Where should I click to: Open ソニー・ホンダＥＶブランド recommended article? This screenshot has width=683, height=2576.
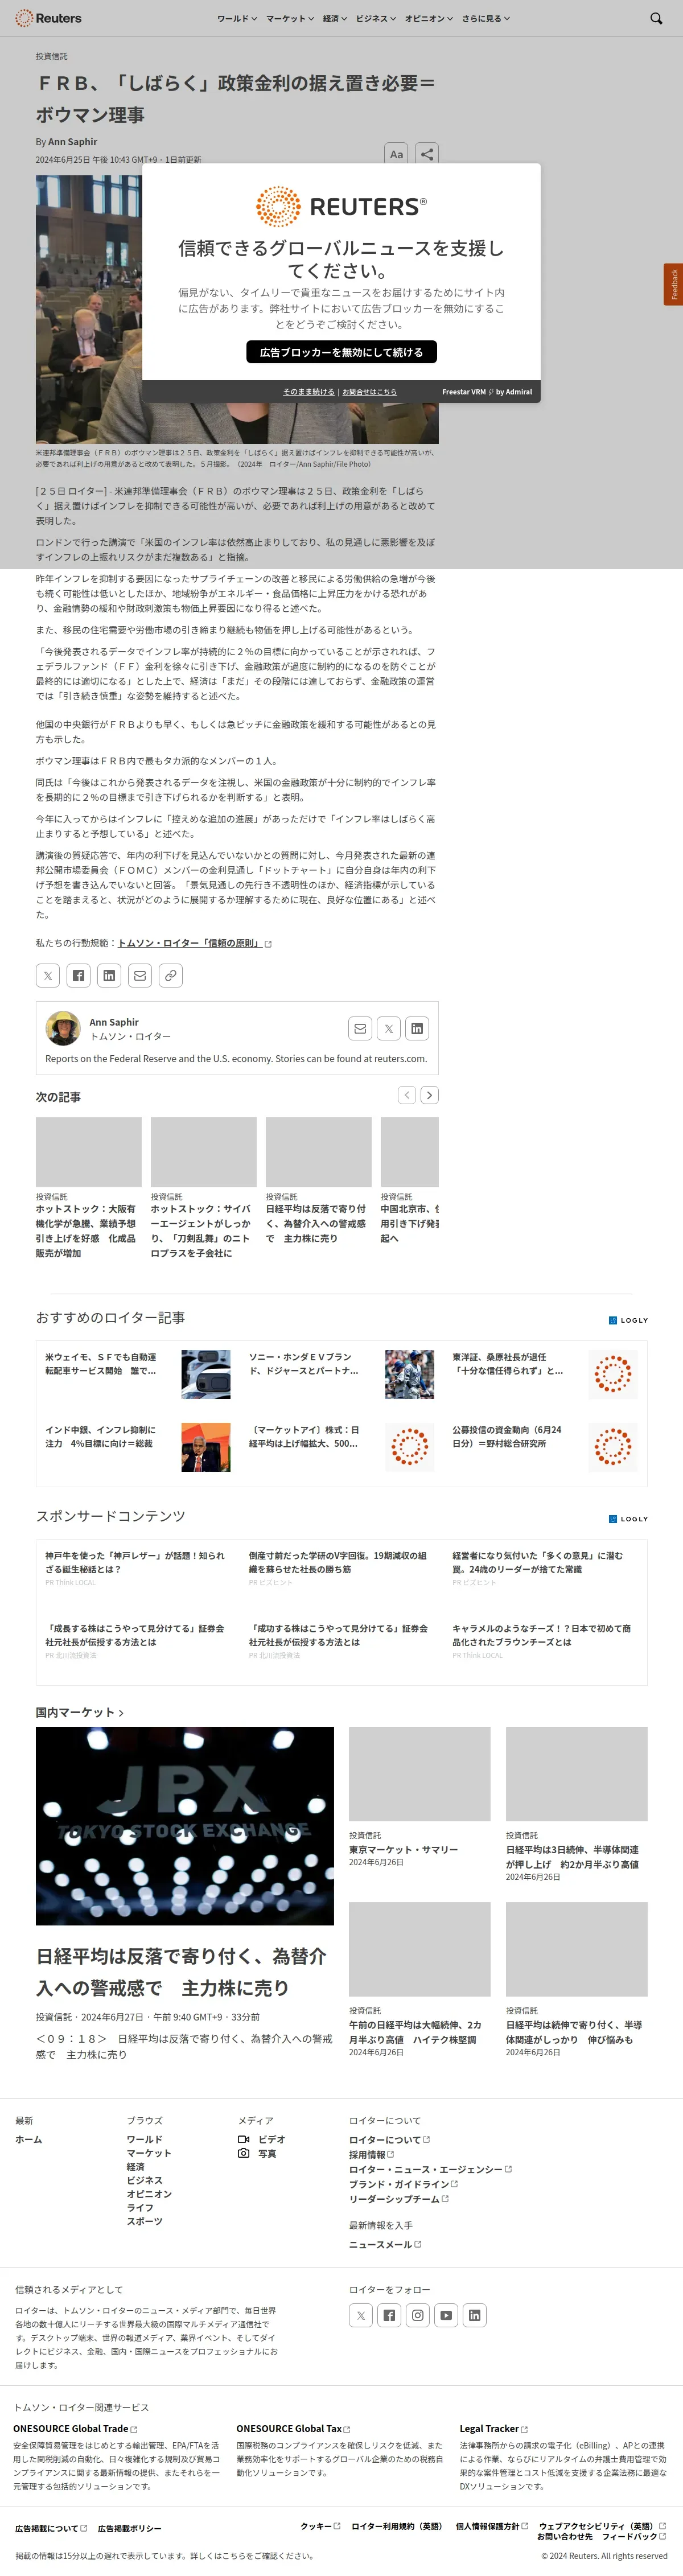[303, 1364]
